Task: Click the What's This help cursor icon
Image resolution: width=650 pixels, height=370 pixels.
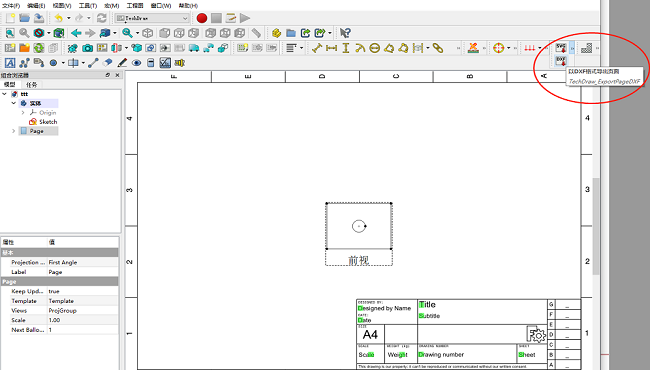Action: [x=345, y=33]
